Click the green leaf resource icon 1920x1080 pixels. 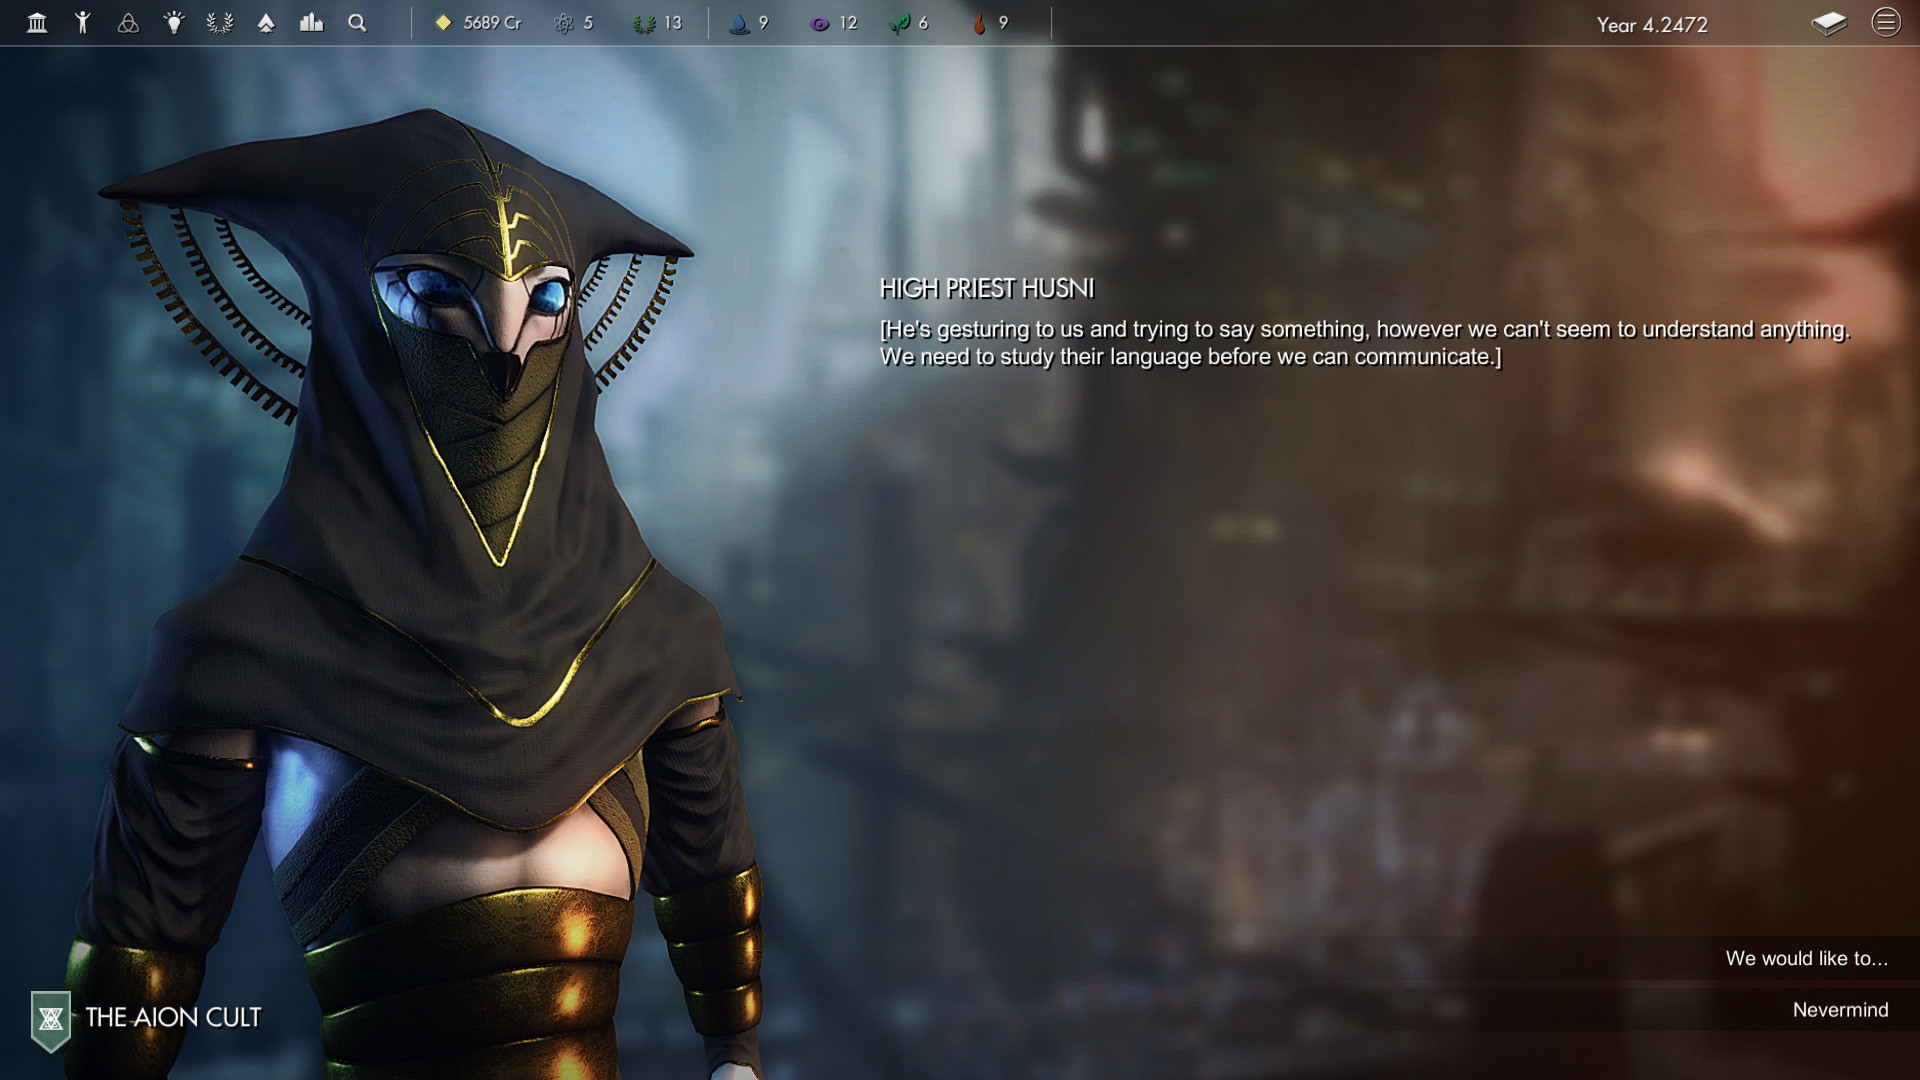tap(901, 22)
